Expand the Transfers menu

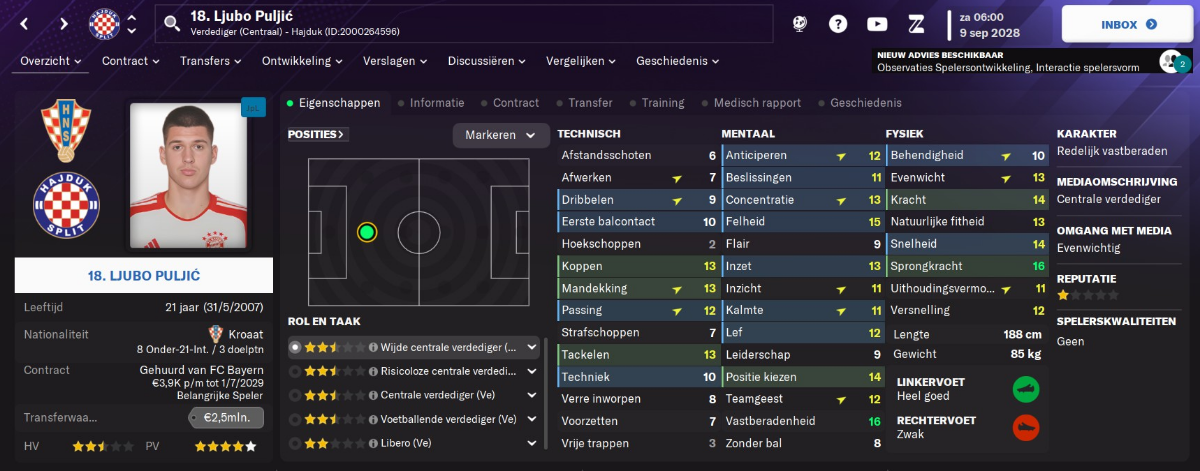click(213, 61)
